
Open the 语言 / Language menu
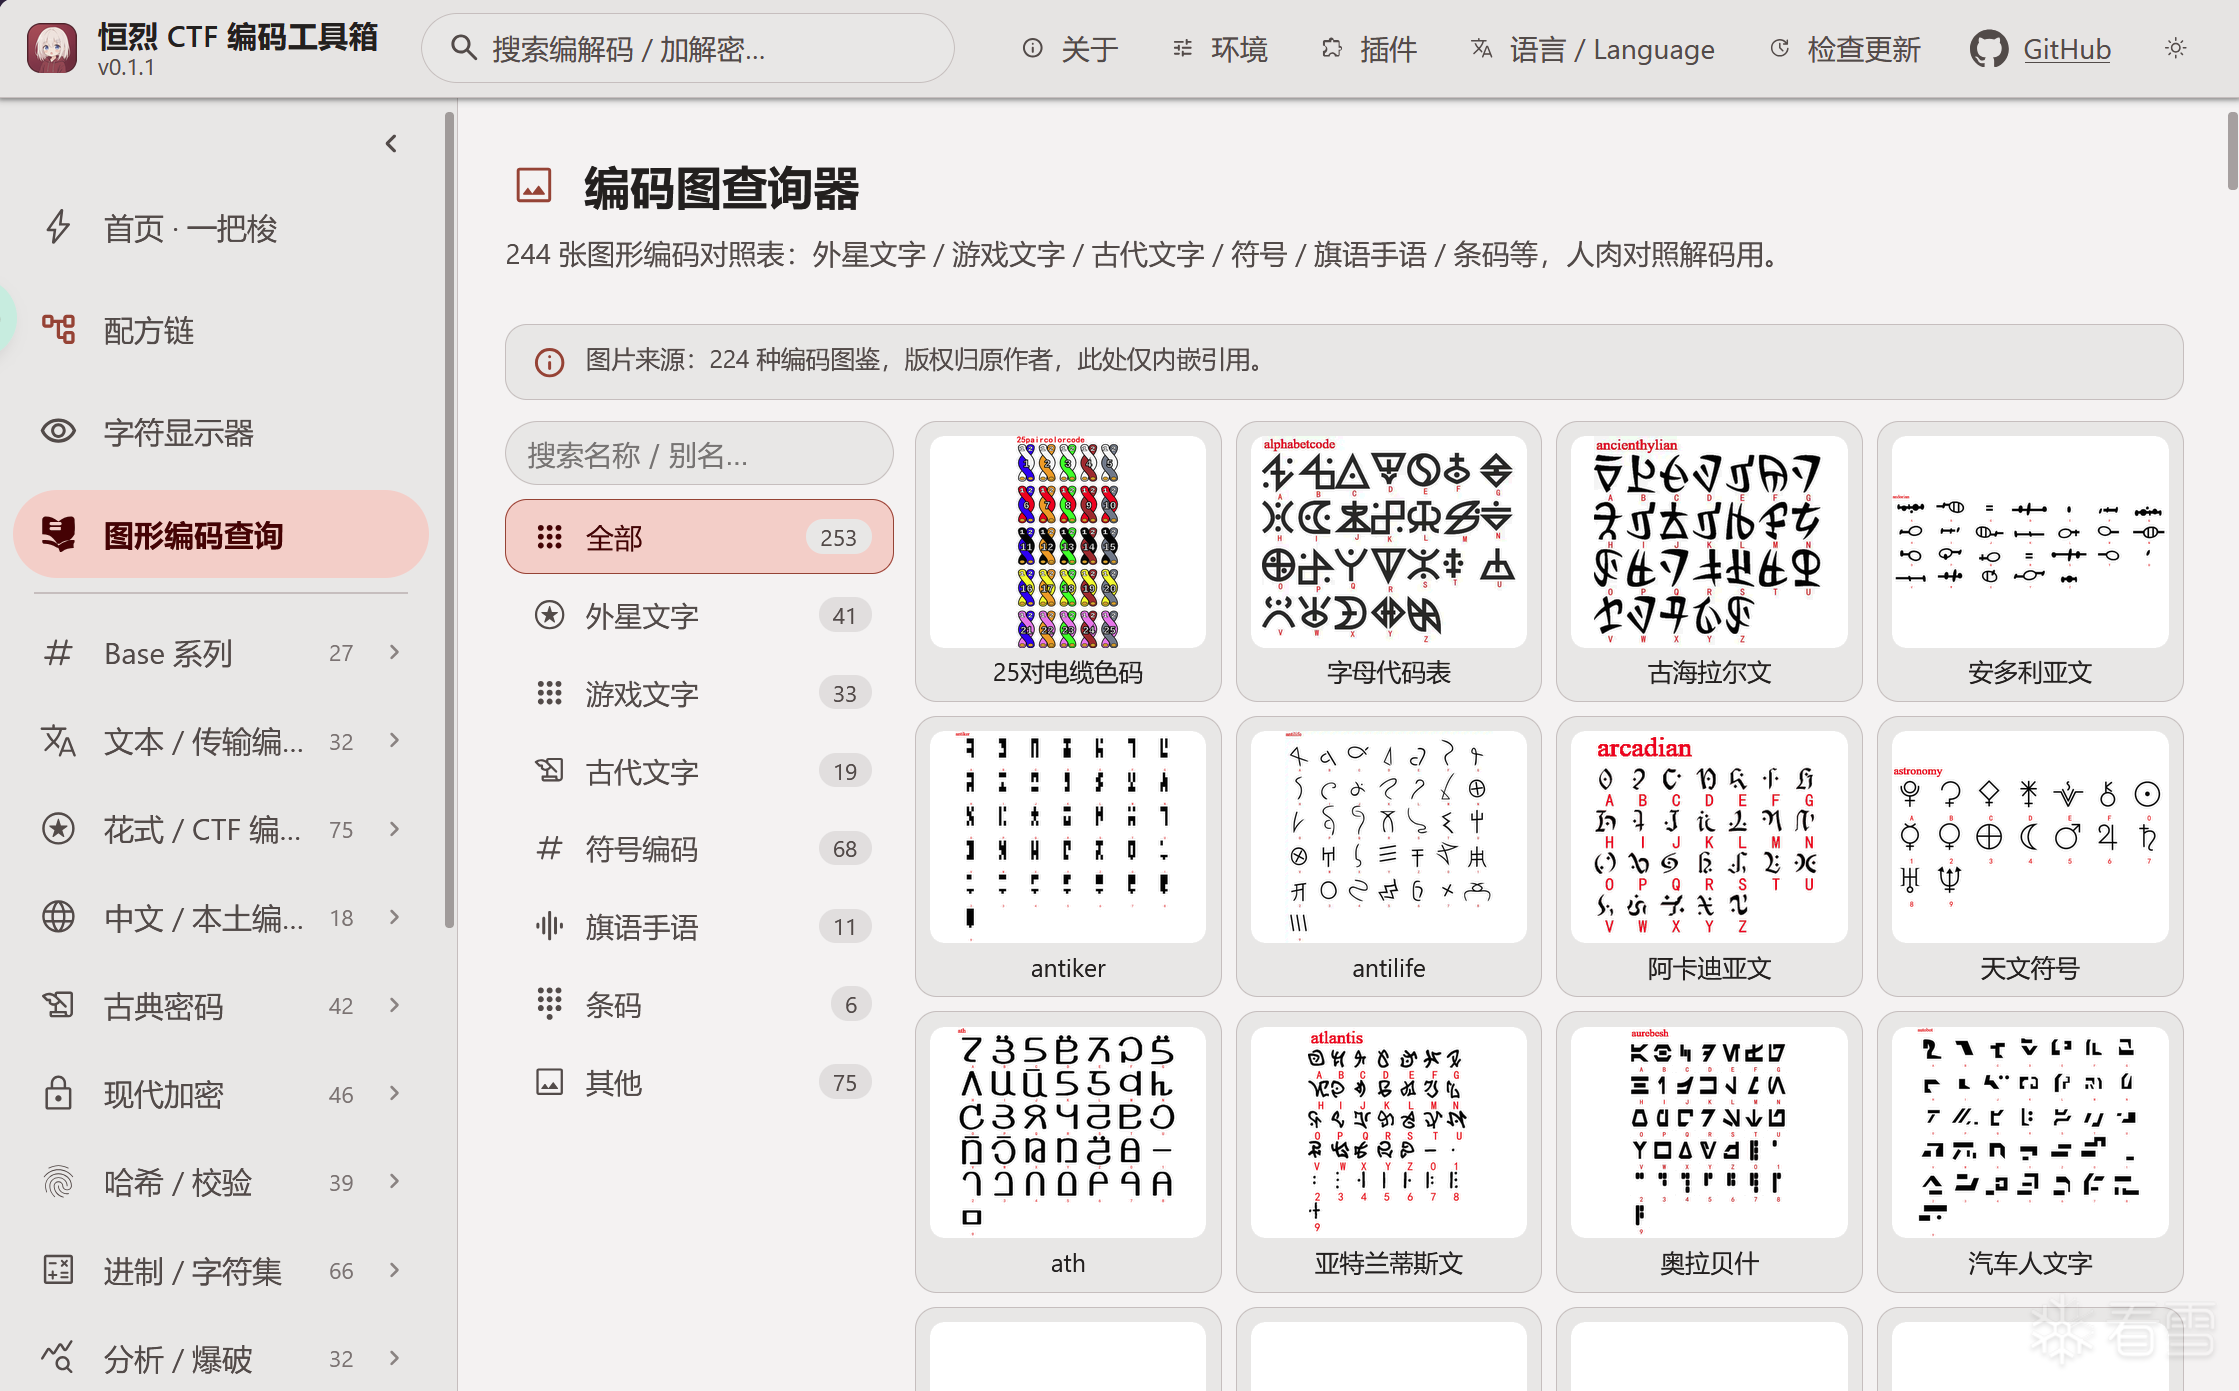pos(1593,49)
